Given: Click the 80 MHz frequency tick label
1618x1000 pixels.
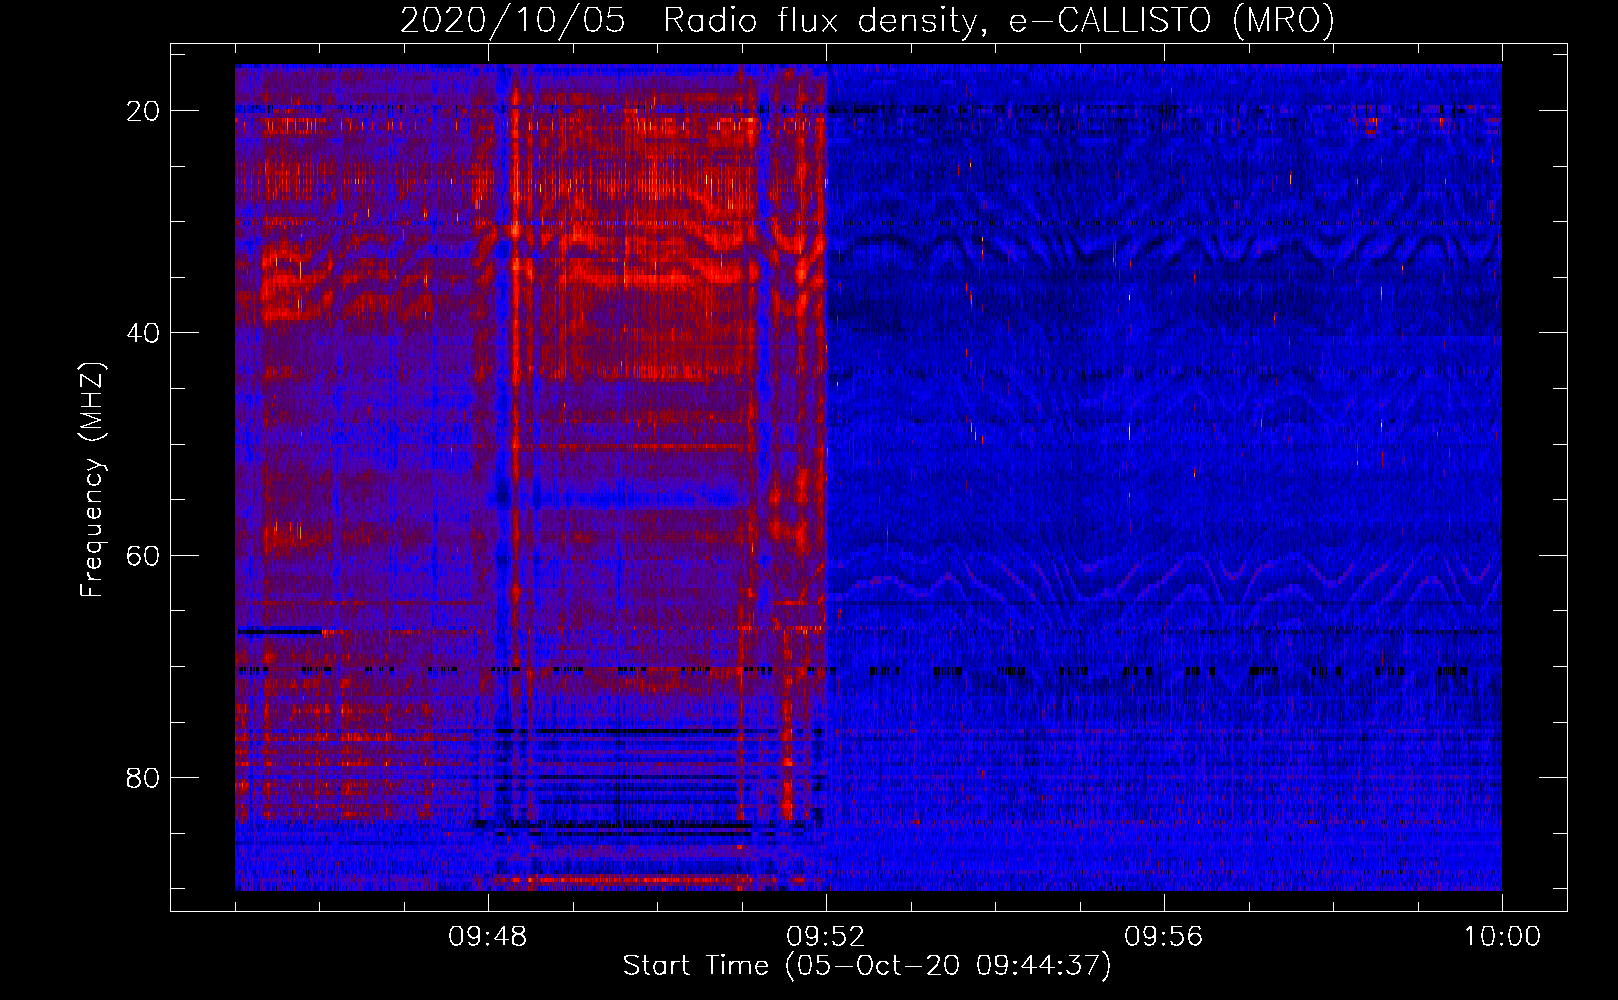Looking at the screenshot, I should [x=144, y=777].
